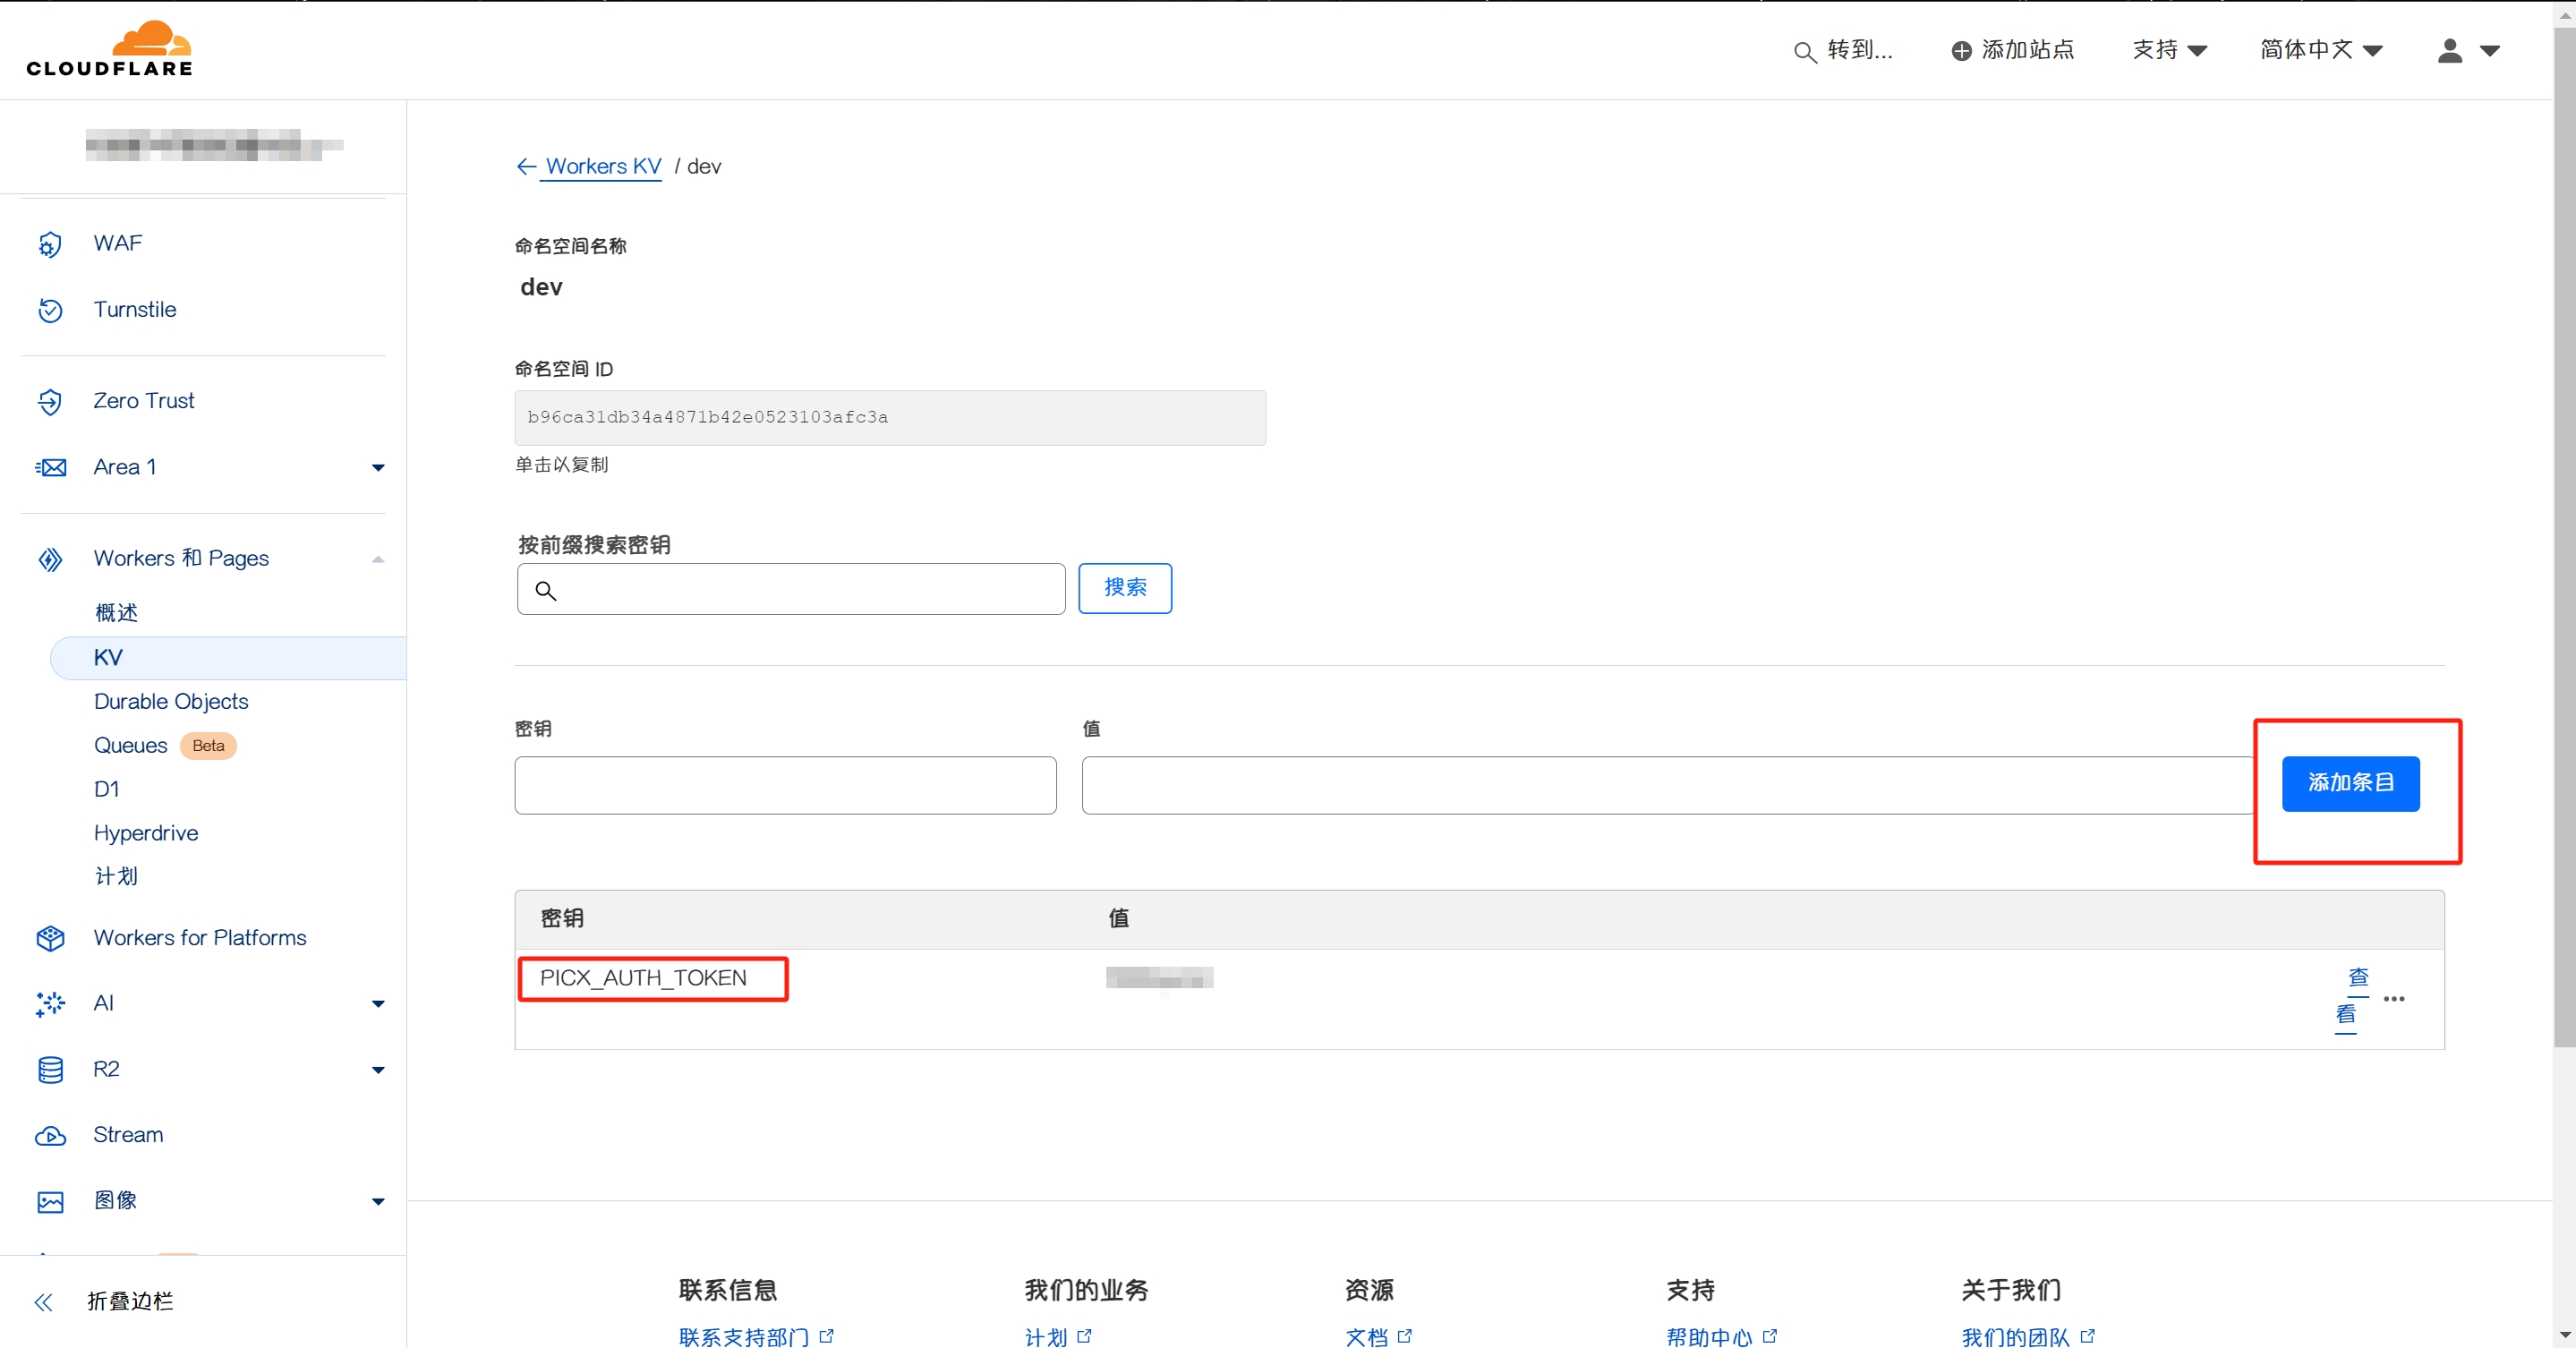2576x1348 pixels.
Task: Click external link icon next to 联系支持部门
Action: coord(826,1336)
